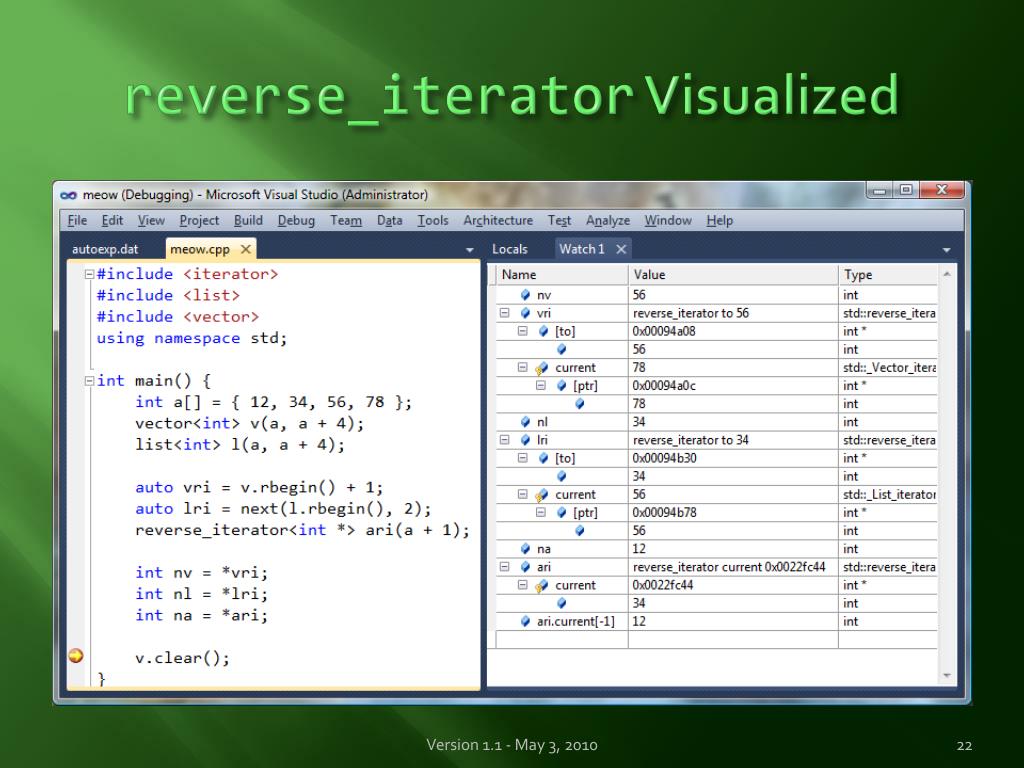Click the Name column header

point(562,275)
